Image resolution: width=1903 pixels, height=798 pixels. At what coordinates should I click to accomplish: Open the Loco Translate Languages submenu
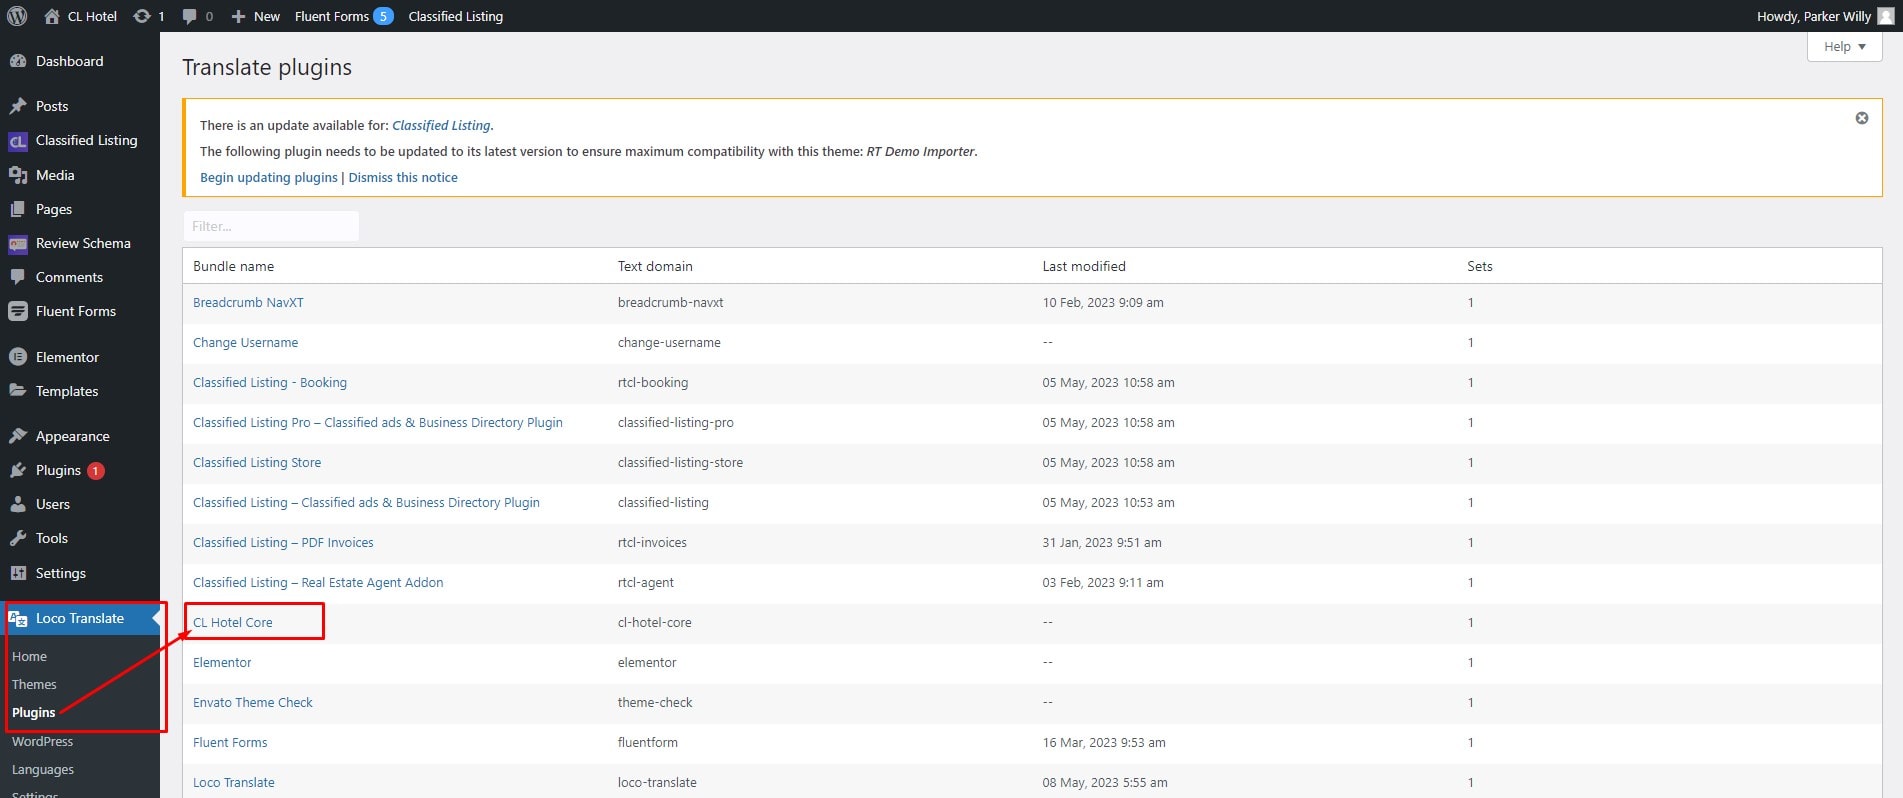click(43, 769)
